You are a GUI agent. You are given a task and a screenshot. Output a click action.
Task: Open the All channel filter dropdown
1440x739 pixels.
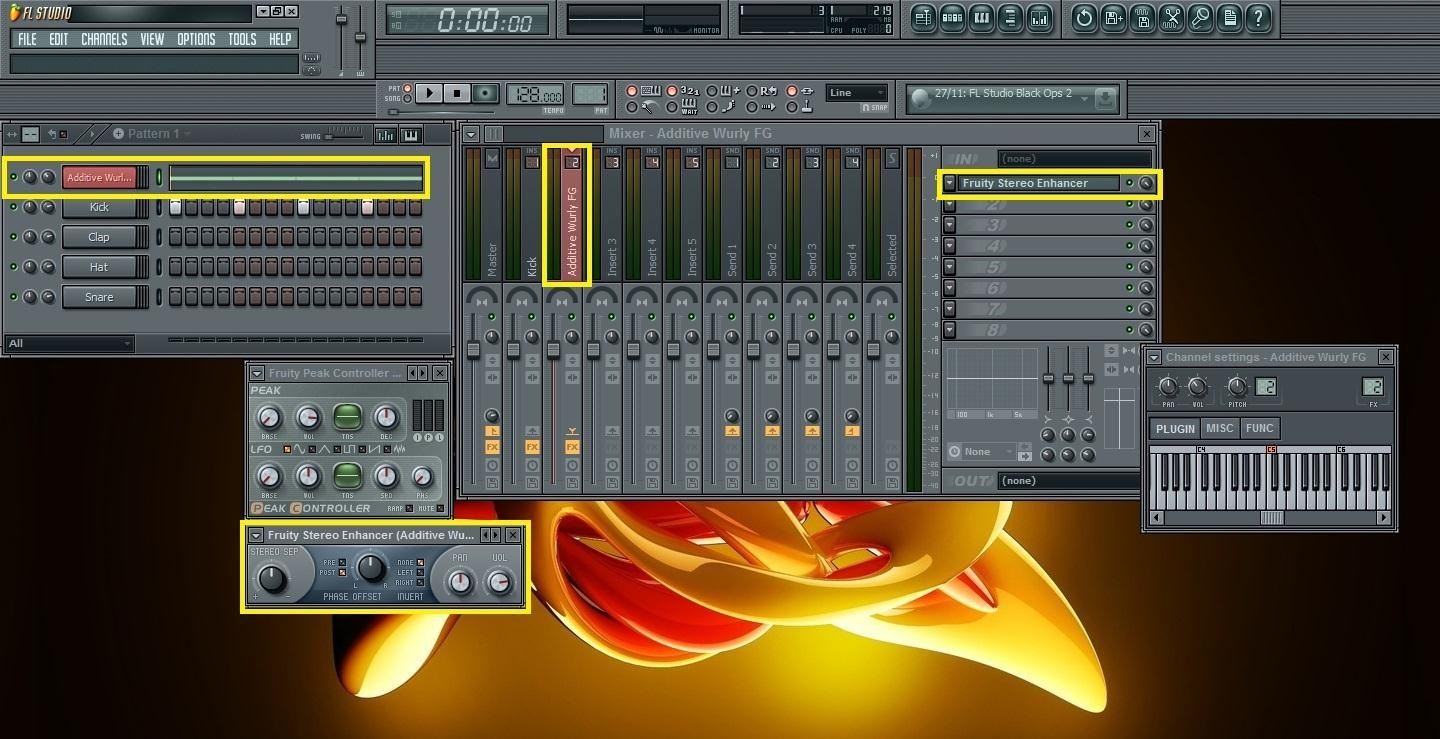[69, 343]
